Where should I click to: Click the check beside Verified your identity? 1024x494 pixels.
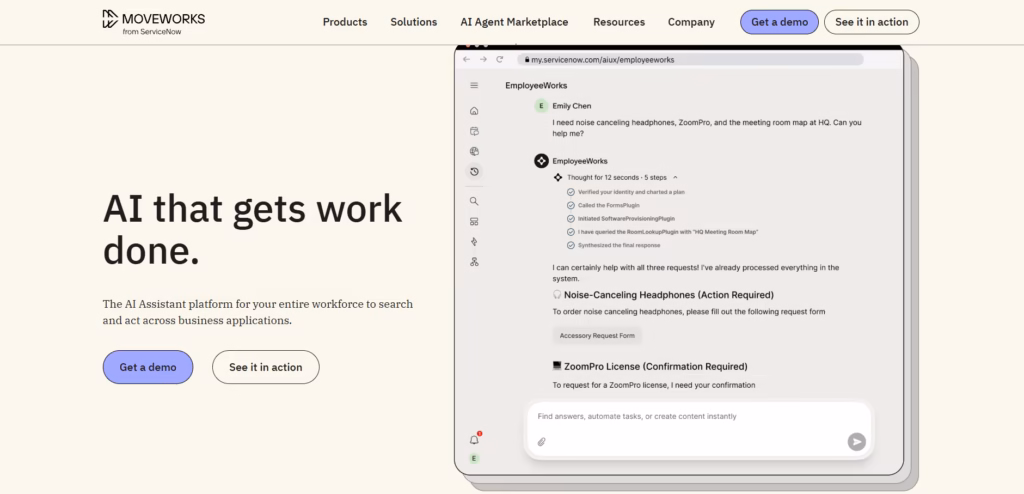[571, 192]
